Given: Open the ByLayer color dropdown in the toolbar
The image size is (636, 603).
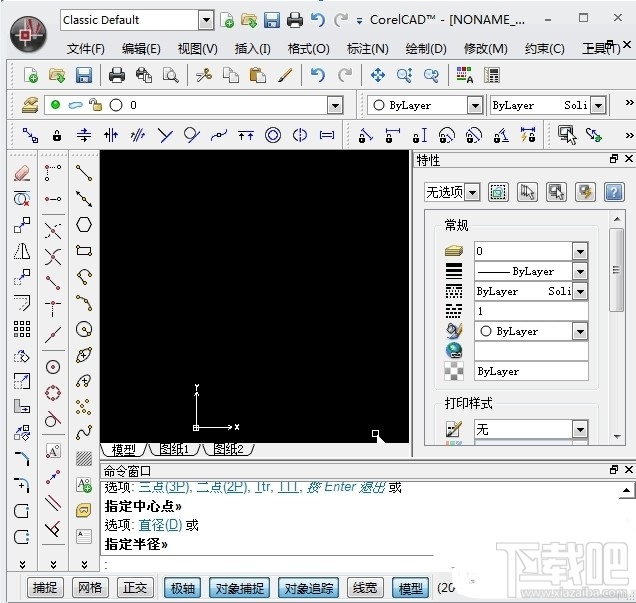Looking at the screenshot, I should click(x=475, y=106).
